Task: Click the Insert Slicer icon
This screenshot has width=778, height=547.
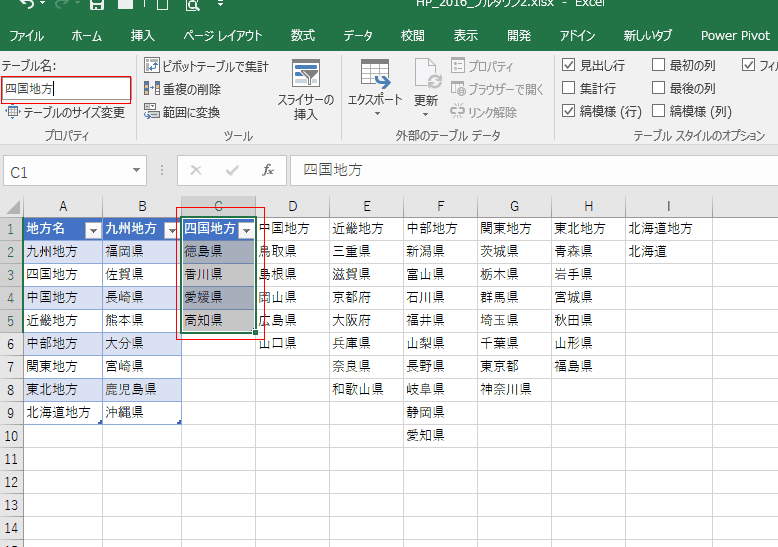Action: coord(305,76)
